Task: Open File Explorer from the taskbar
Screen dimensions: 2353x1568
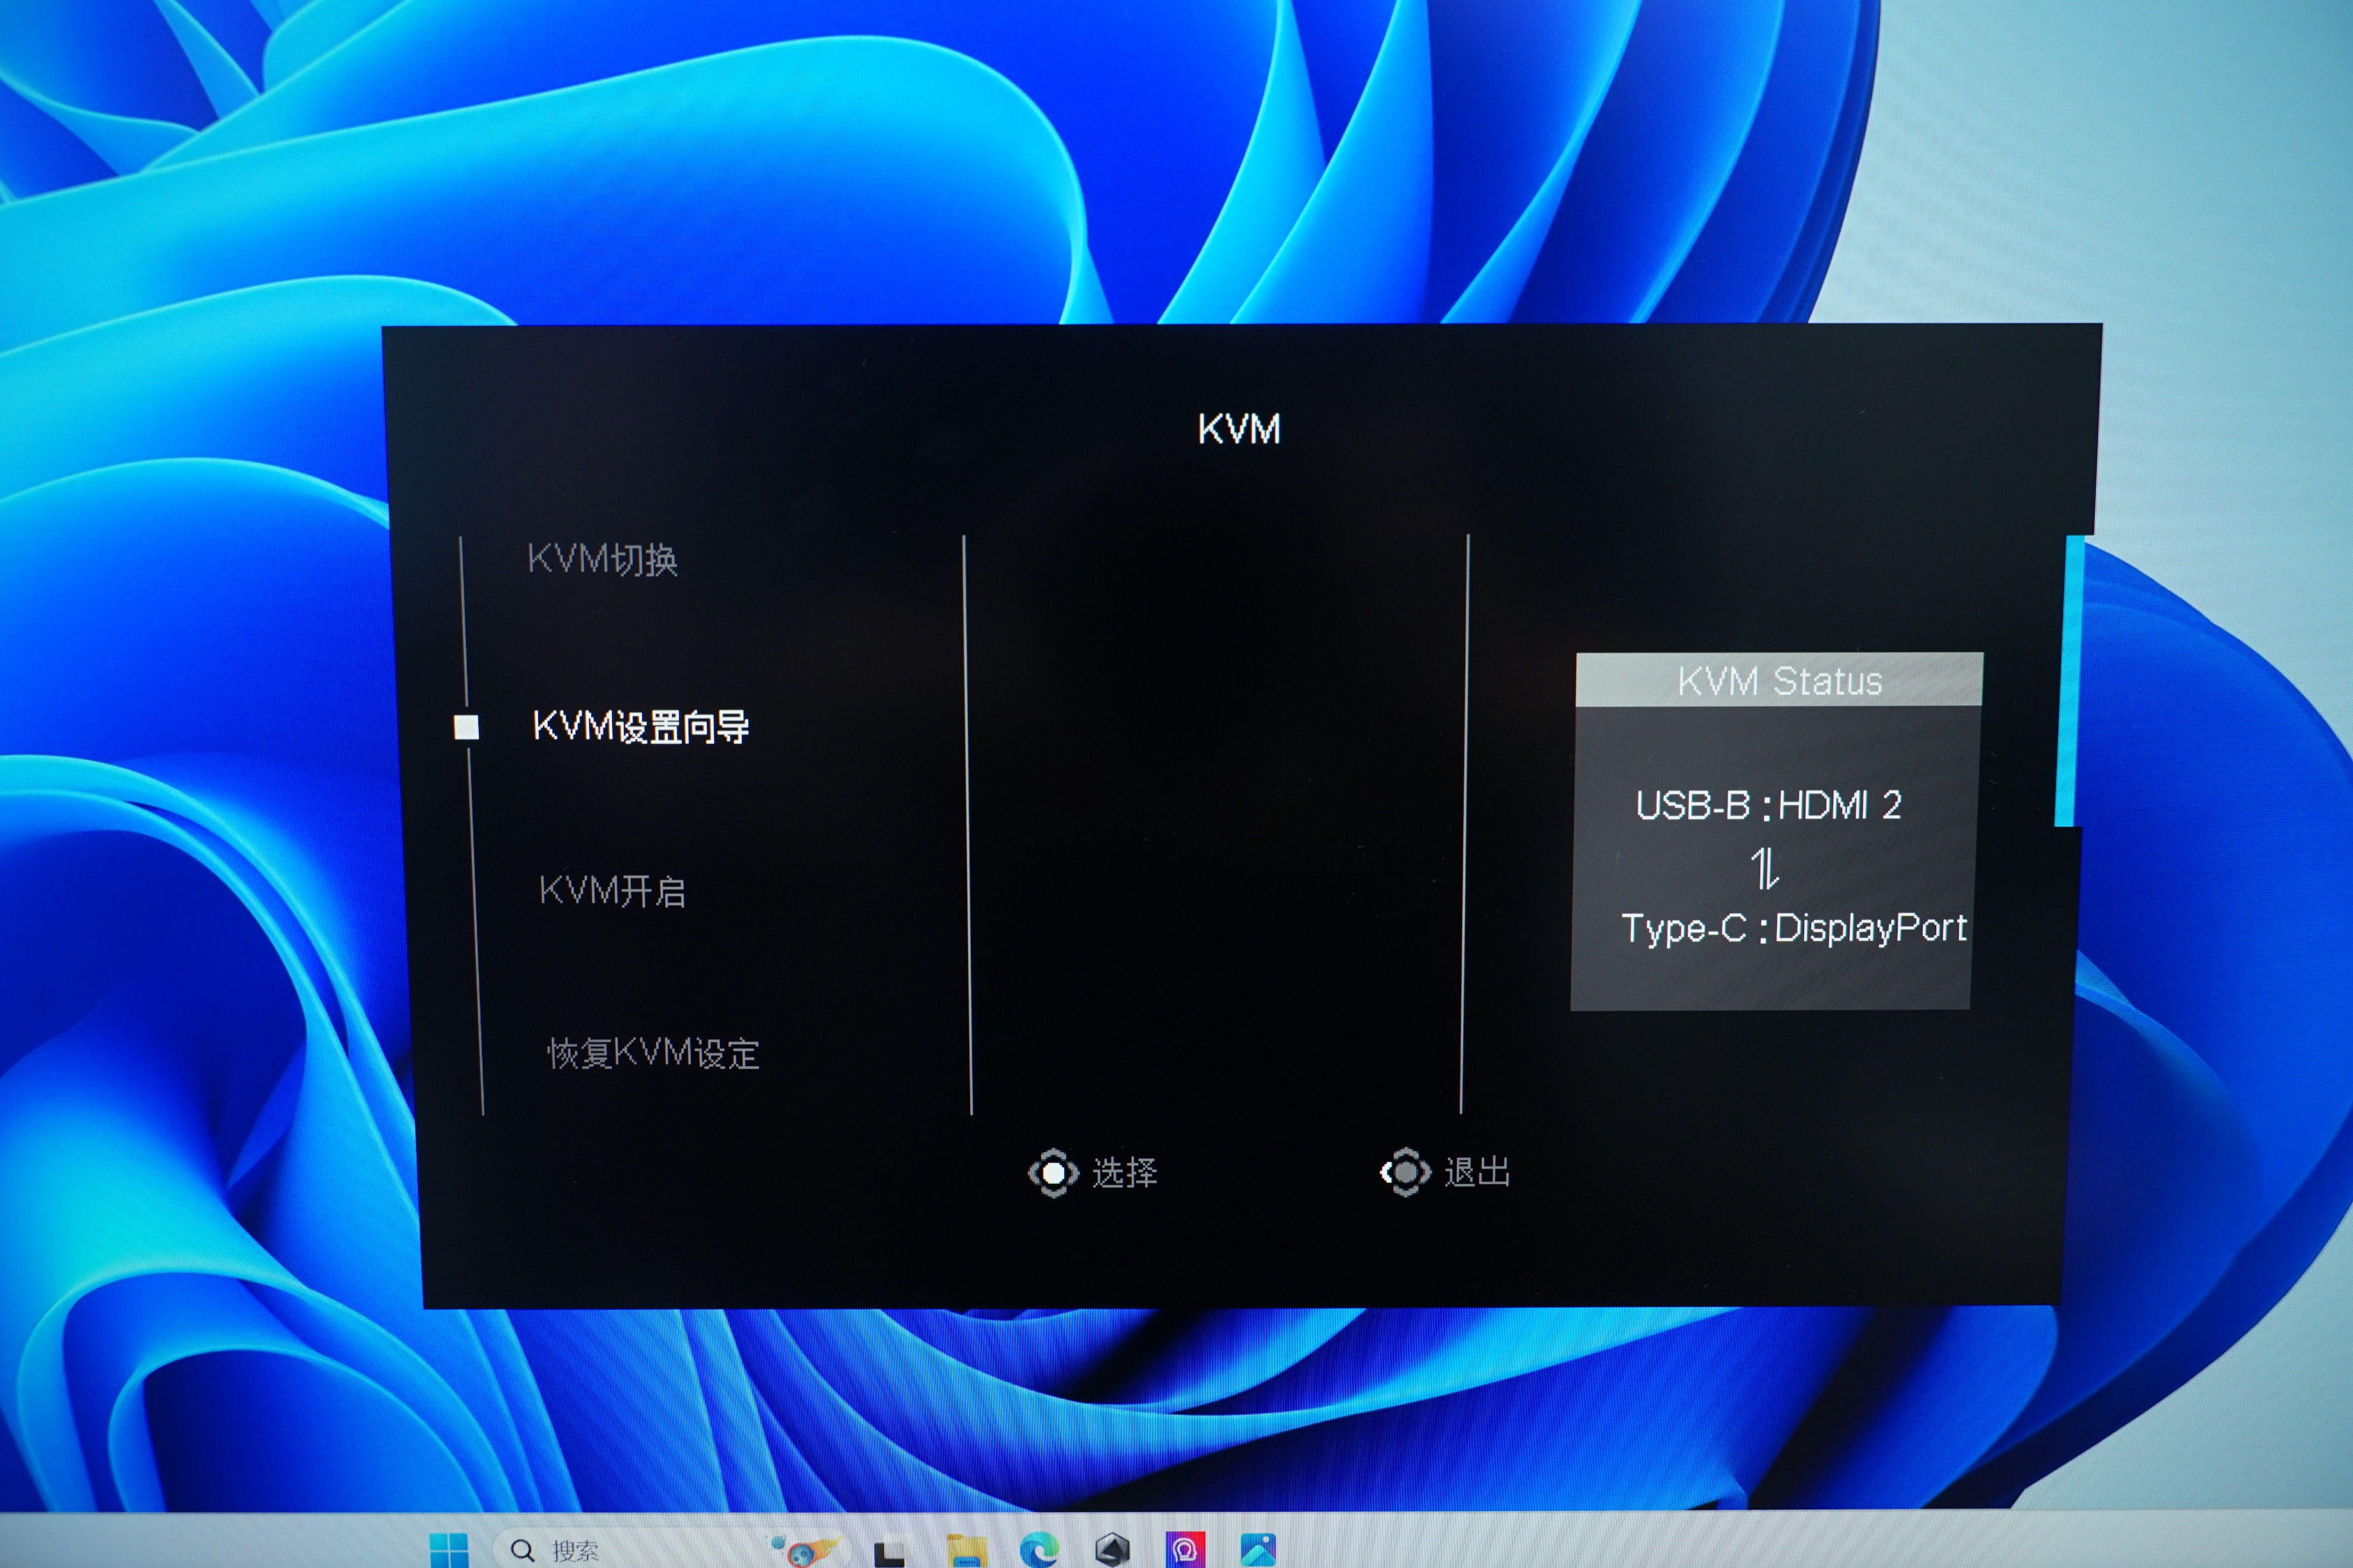Action: click(965, 1551)
